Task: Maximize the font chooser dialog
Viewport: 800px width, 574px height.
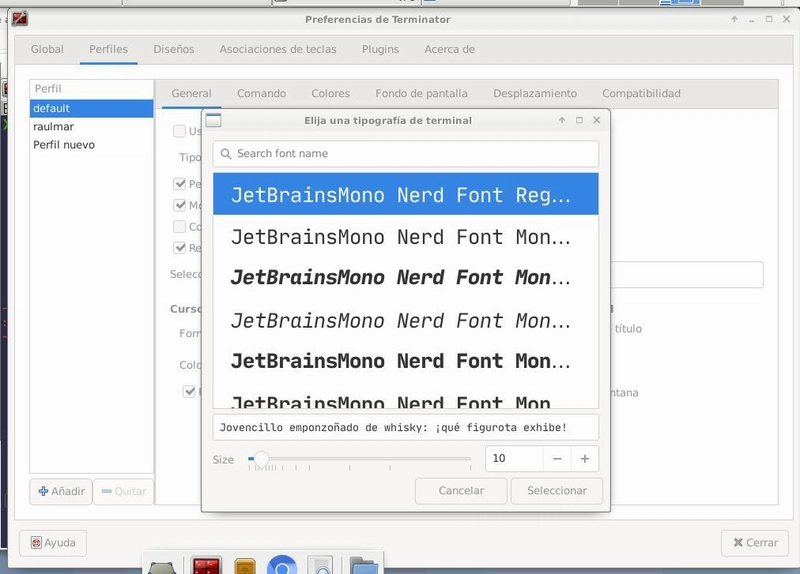Action: [x=579, y=120]
